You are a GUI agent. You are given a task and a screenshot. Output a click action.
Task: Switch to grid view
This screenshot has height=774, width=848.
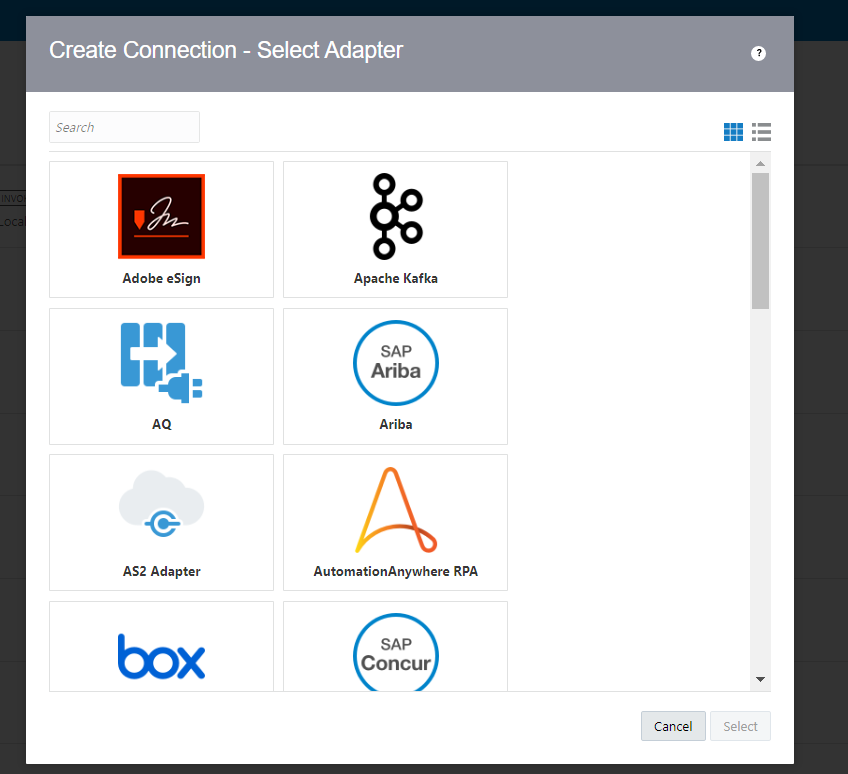coord(733,132)
